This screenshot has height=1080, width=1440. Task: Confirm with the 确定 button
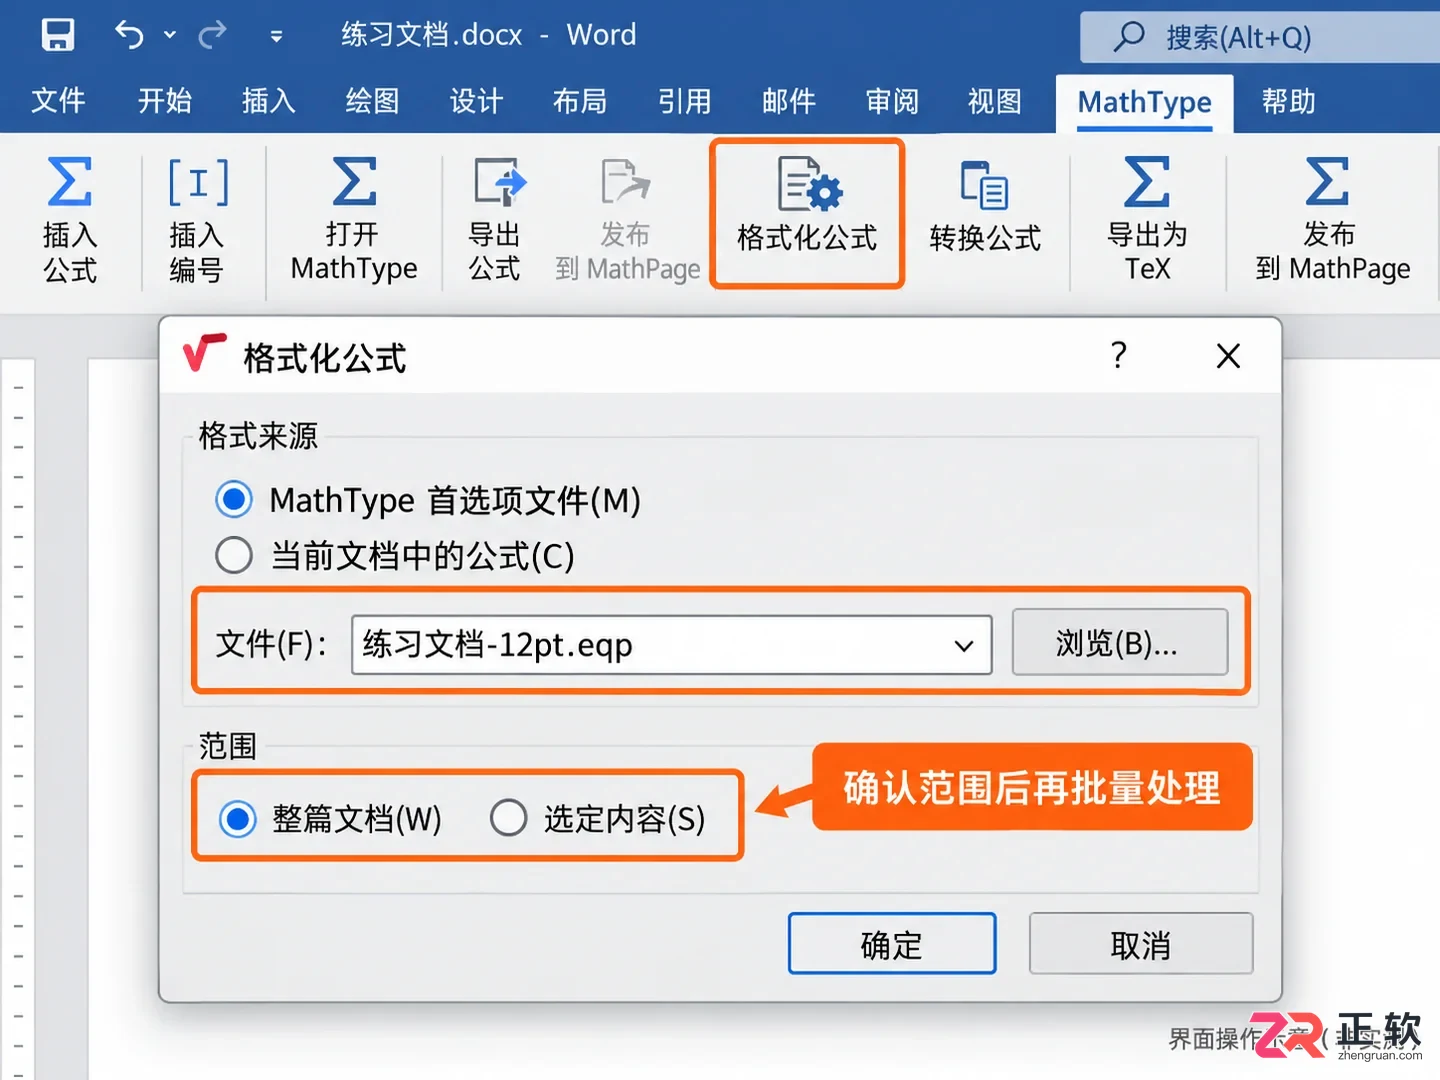point(892,943)
